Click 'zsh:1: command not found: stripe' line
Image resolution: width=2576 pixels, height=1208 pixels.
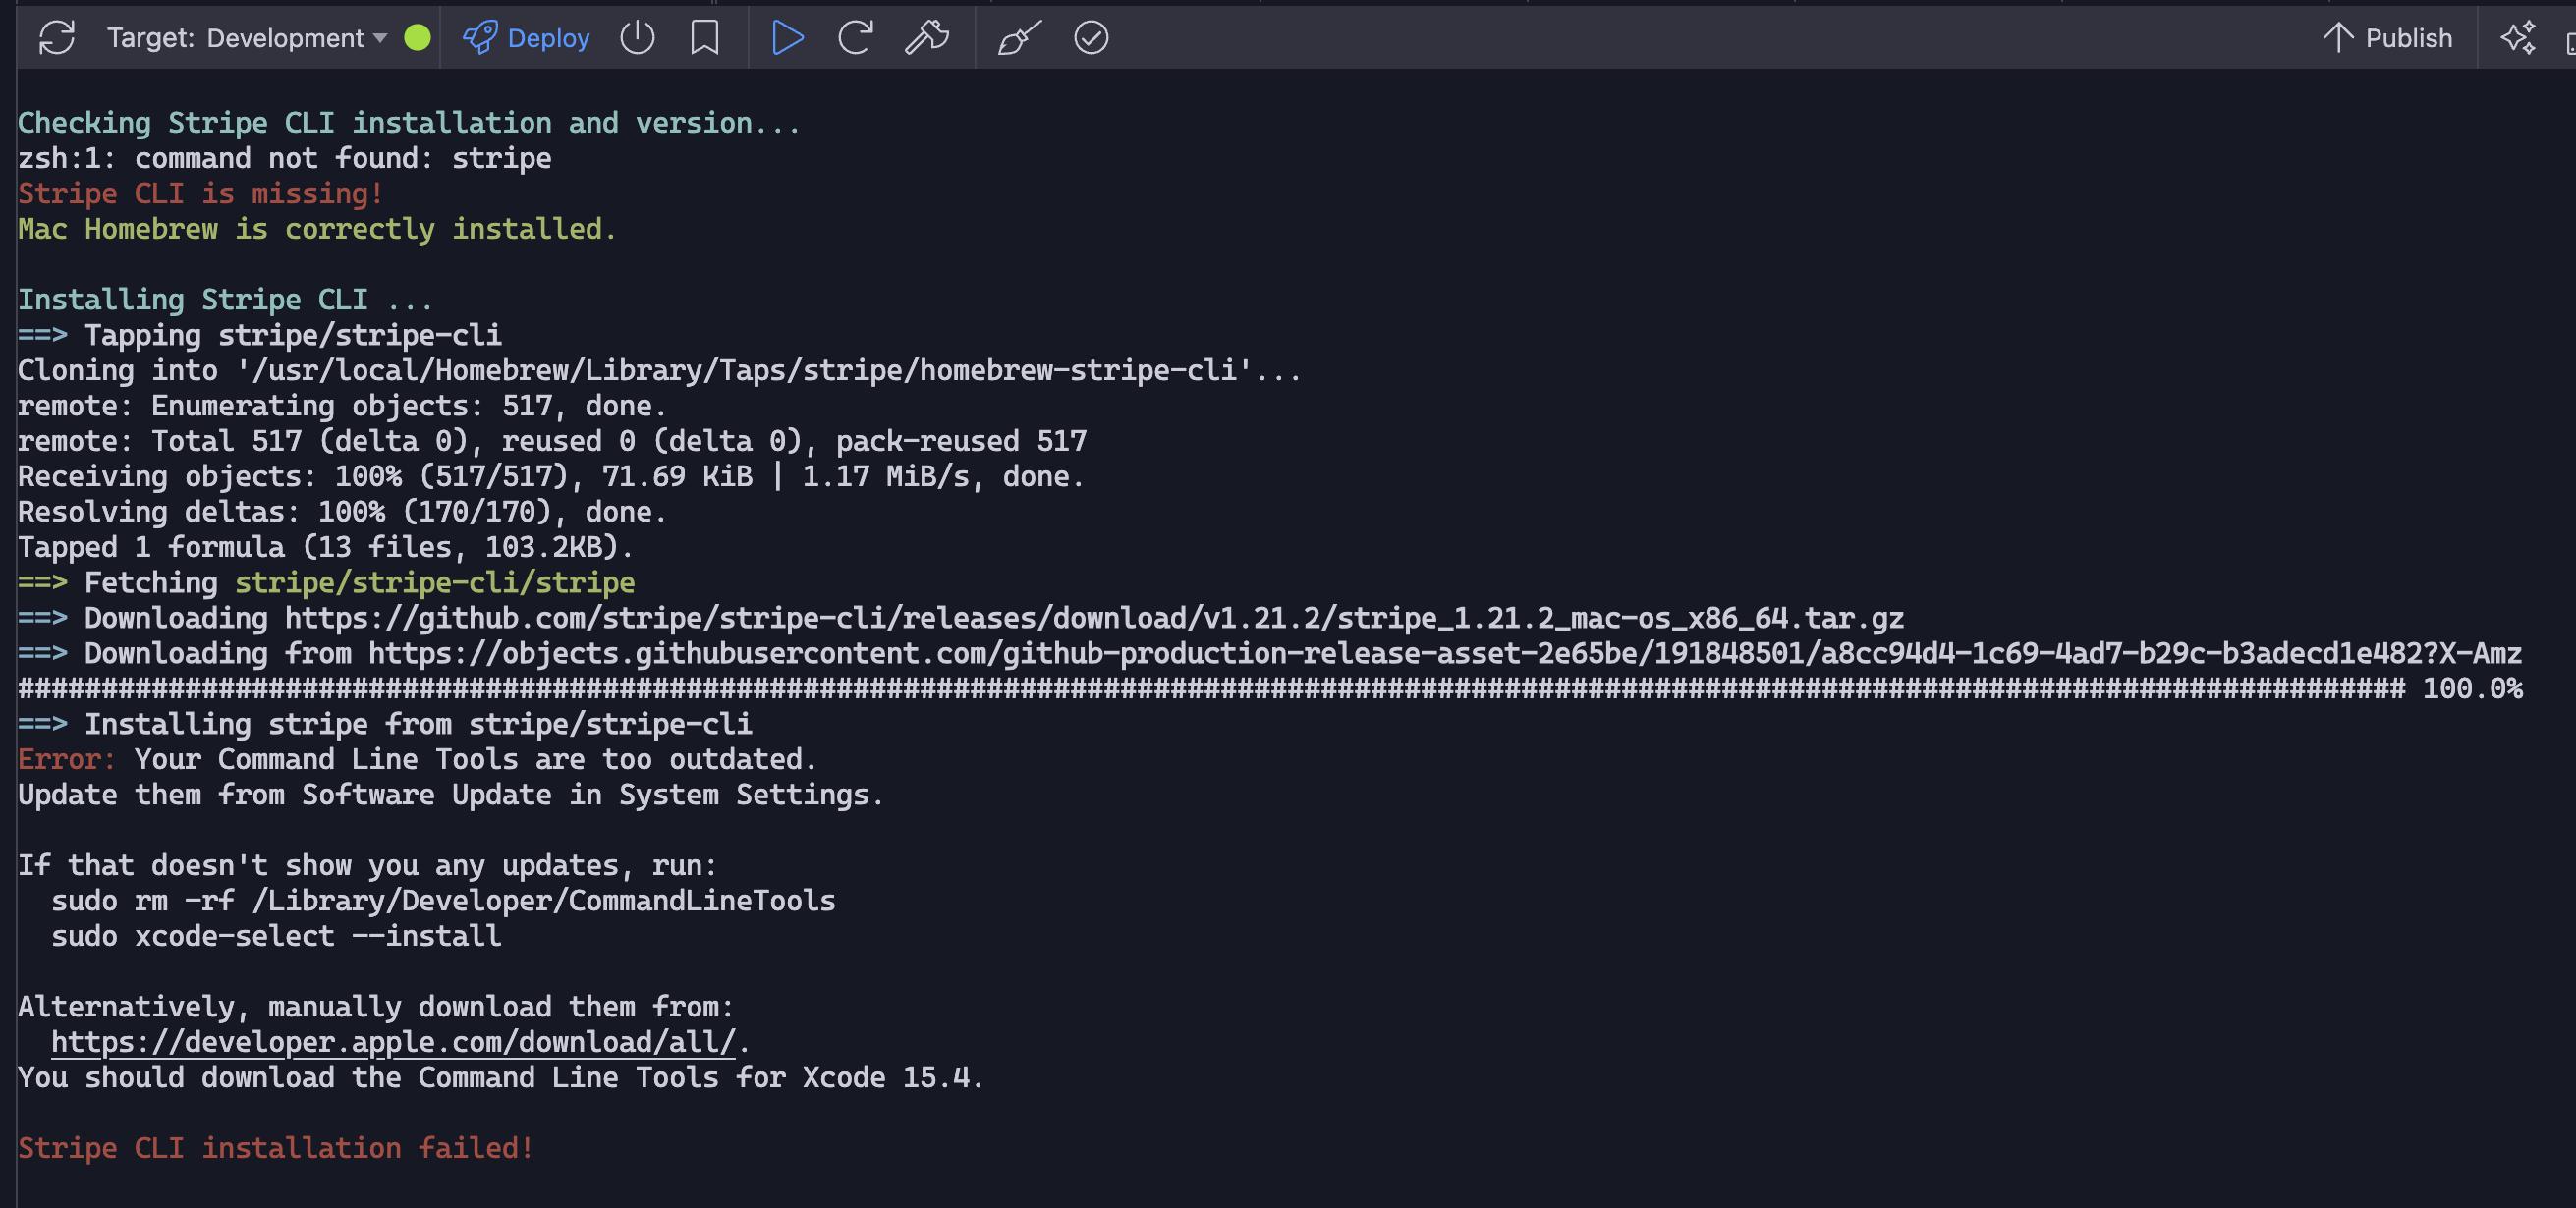pos(285,158)
